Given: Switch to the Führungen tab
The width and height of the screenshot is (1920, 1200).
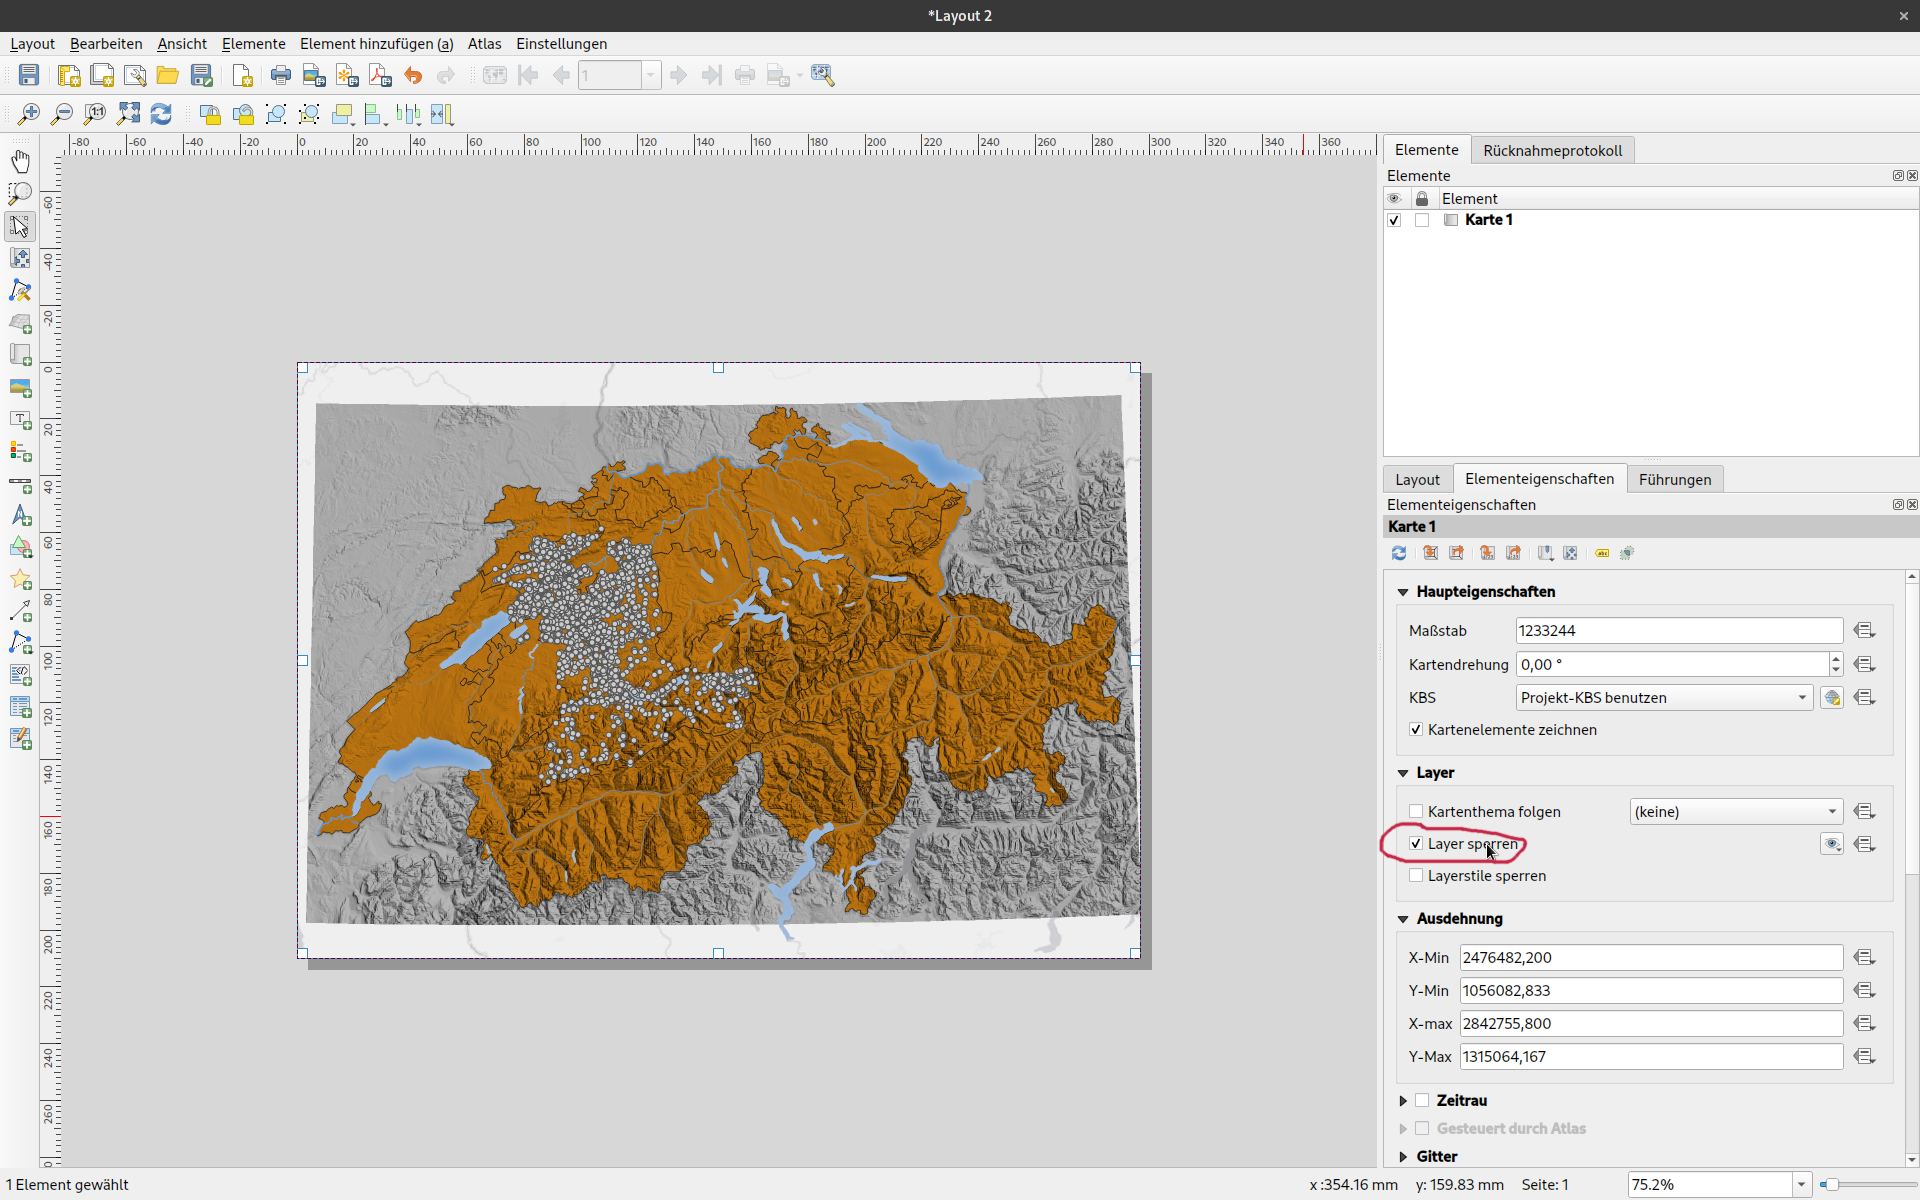Looking at the screenshot, I should click(1674, 479).
